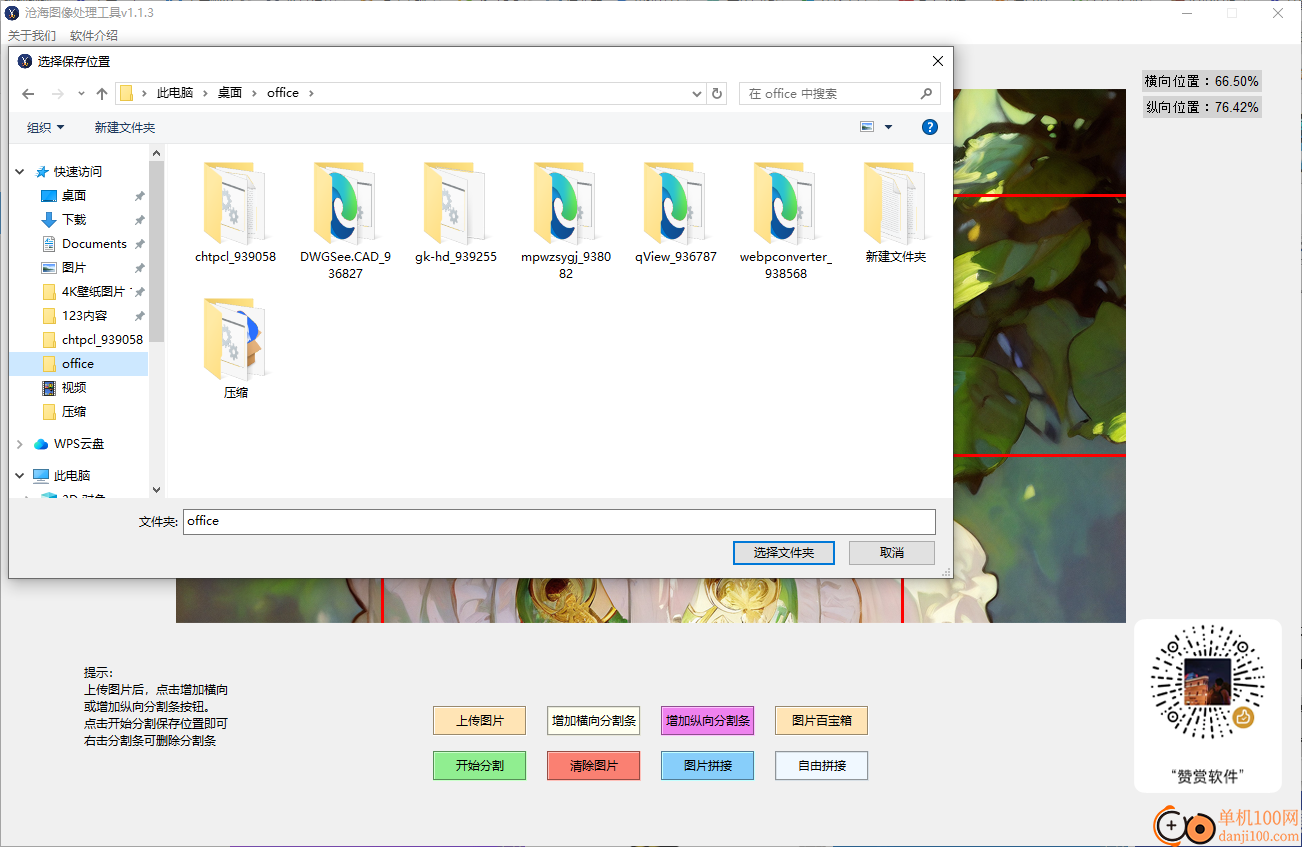Select office in navigation sidebar
This screenshot has height=847, width=1302.
(x=78, y=363)
